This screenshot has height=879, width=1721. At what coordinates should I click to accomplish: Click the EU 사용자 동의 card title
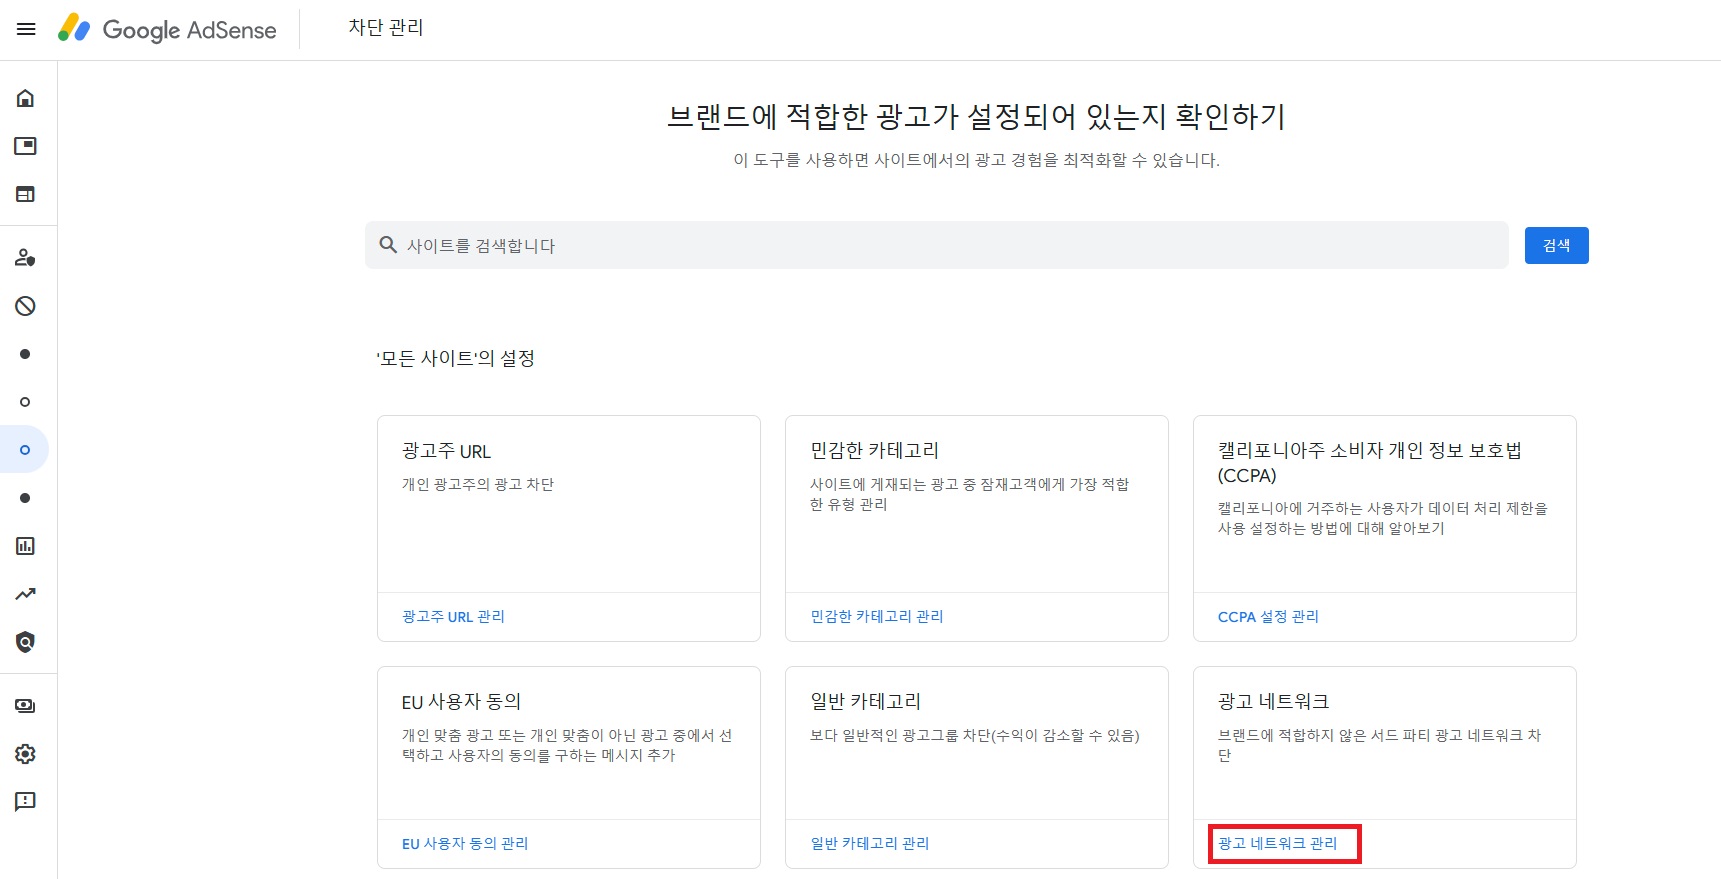point(462,702)
